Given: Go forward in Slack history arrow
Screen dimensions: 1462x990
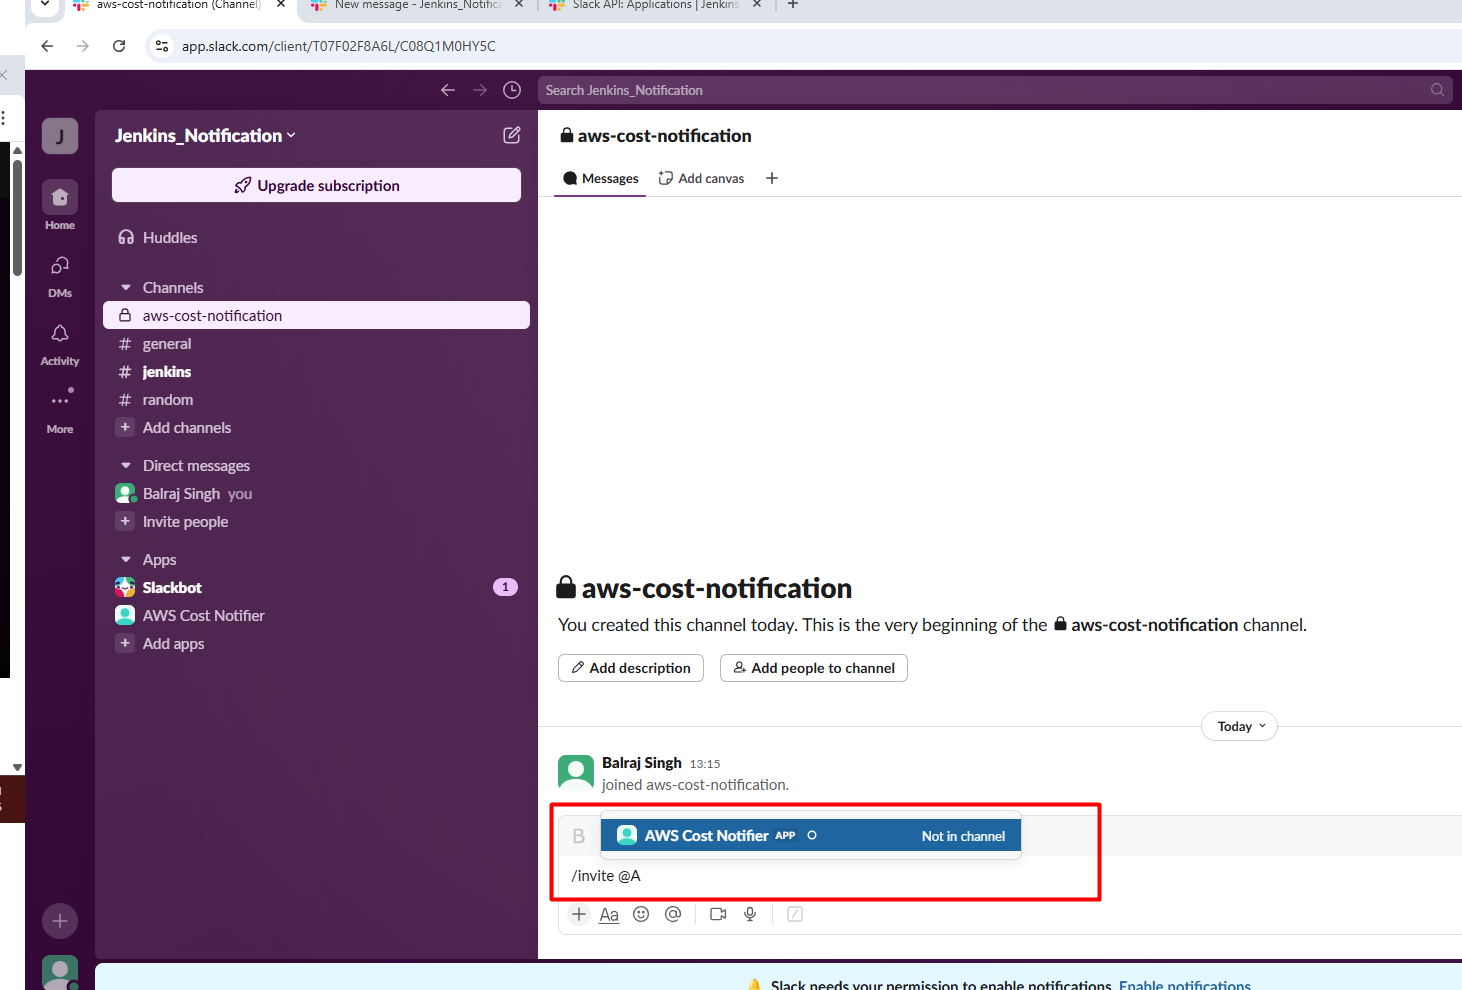Looking at the screenshot, I should (480, 90).
